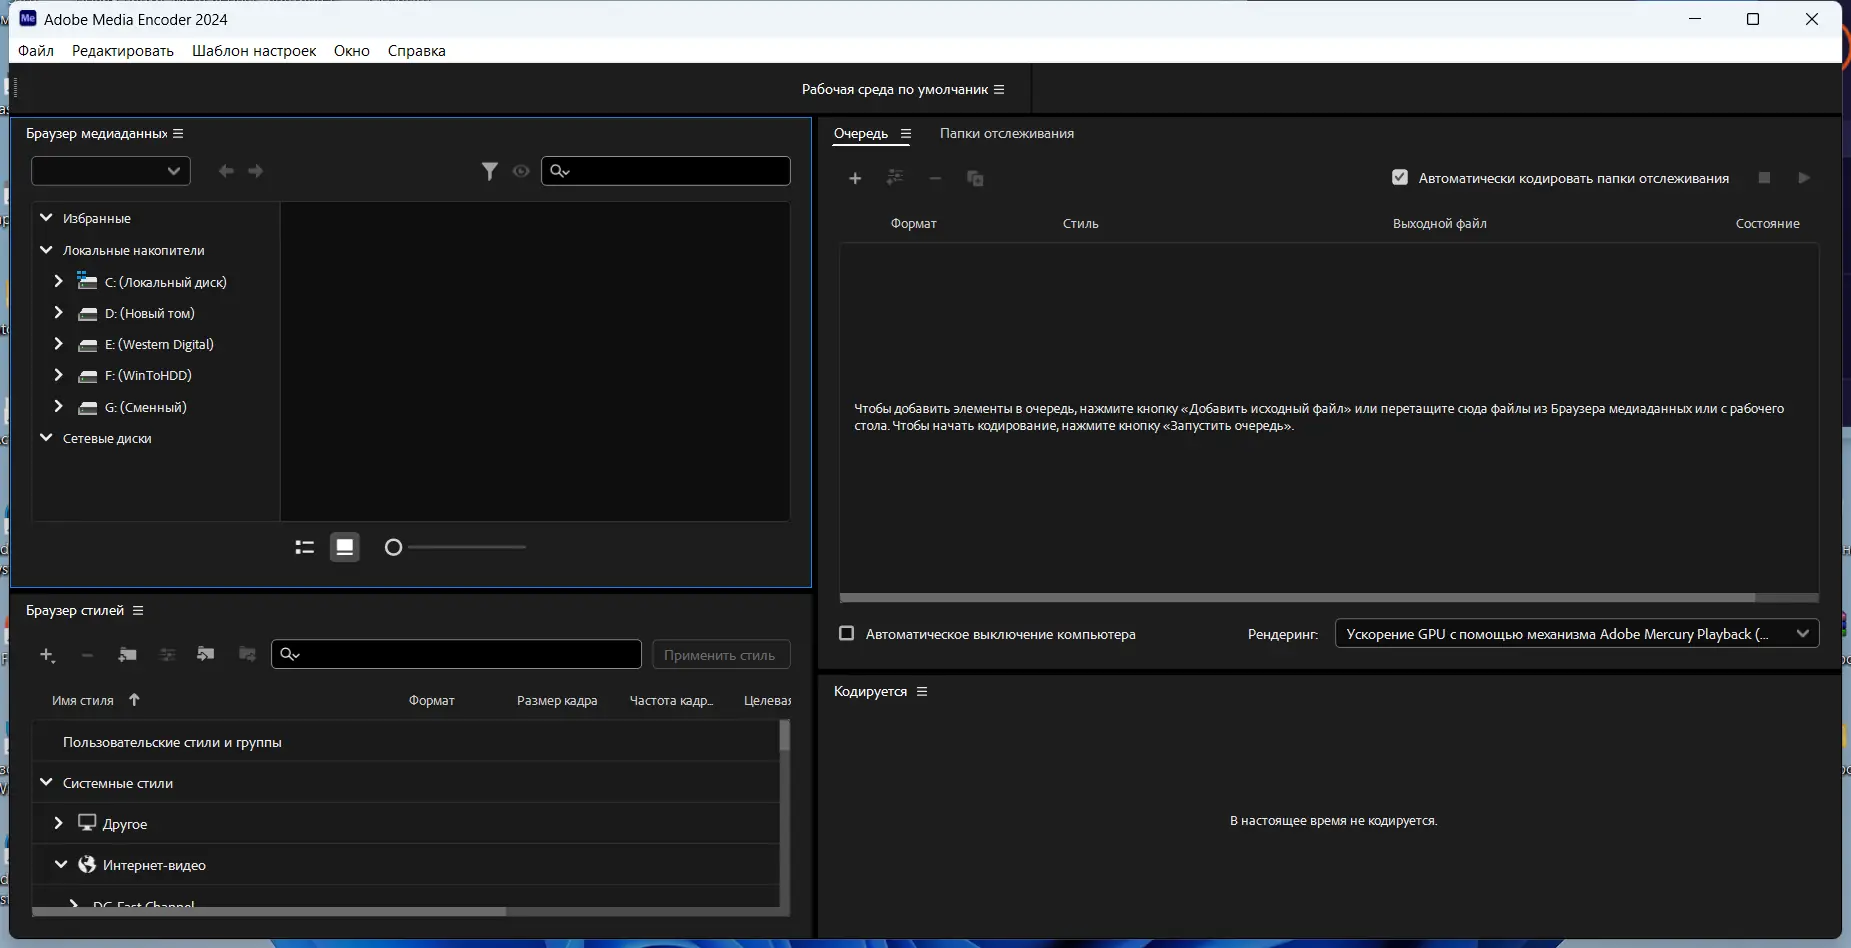Create a new preset with the plus icon
This screenshot has width=1851, height=948.
tap(46, 655)
